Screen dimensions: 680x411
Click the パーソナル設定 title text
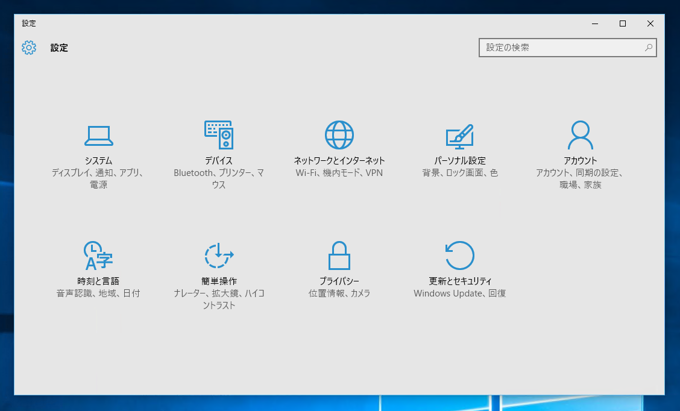pyautogui.click(x=460, y=160)
